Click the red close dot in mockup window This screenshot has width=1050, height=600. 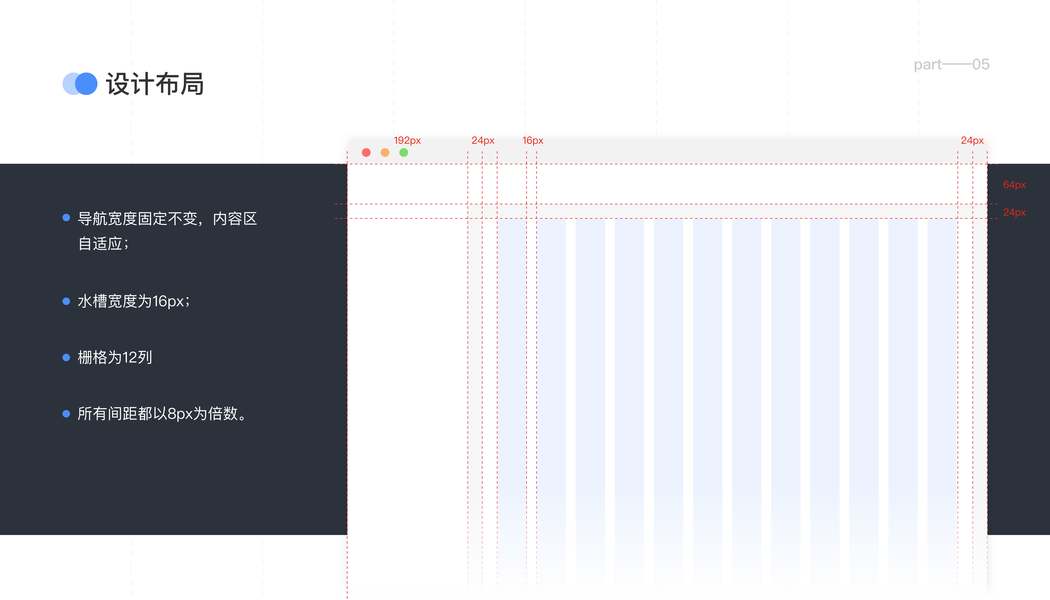[x=366, y=153]
